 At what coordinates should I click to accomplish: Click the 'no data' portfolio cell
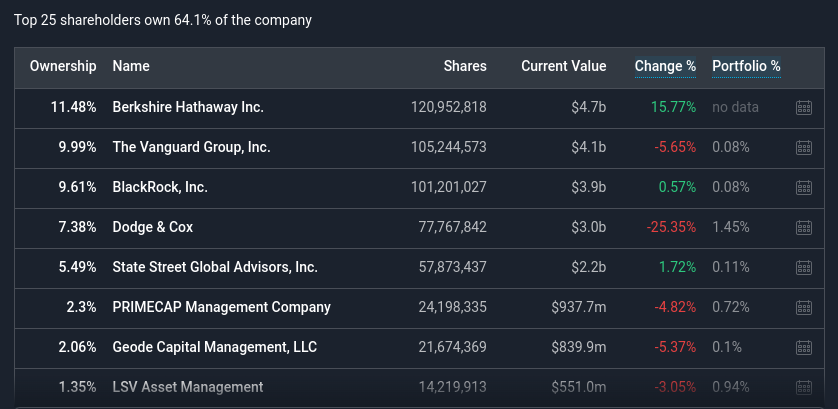pyautogui.click(x=735, y=107)
